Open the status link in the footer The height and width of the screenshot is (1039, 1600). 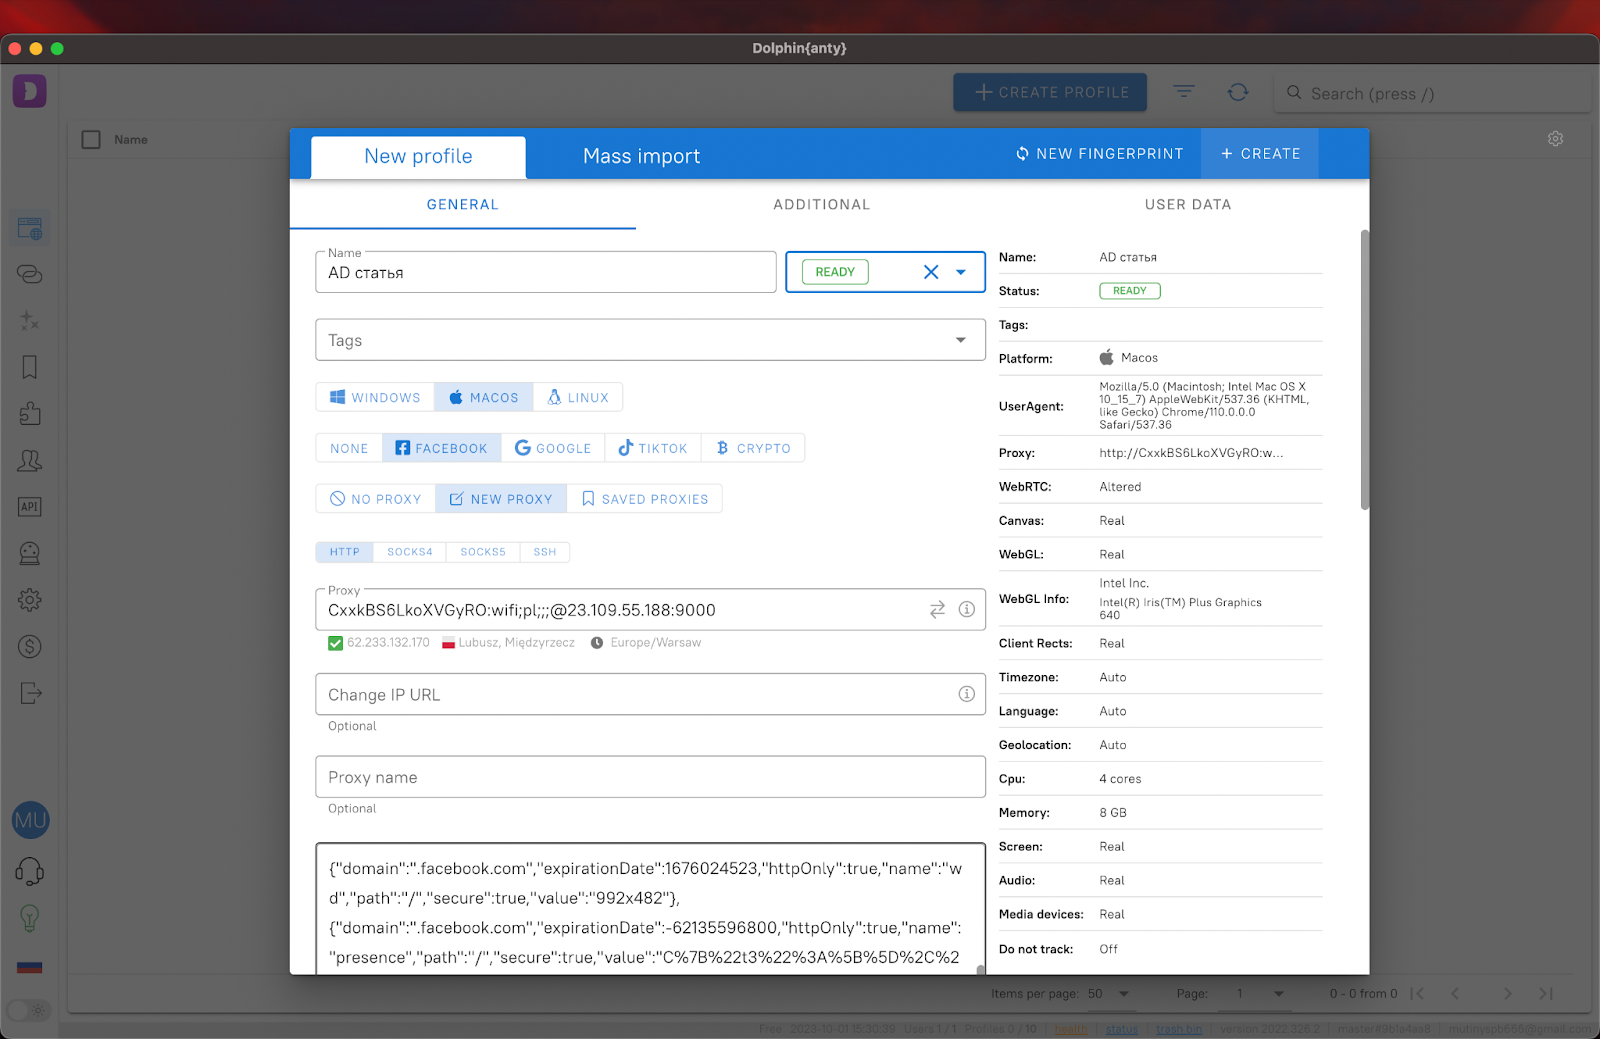click(x=1121, y=1029)
